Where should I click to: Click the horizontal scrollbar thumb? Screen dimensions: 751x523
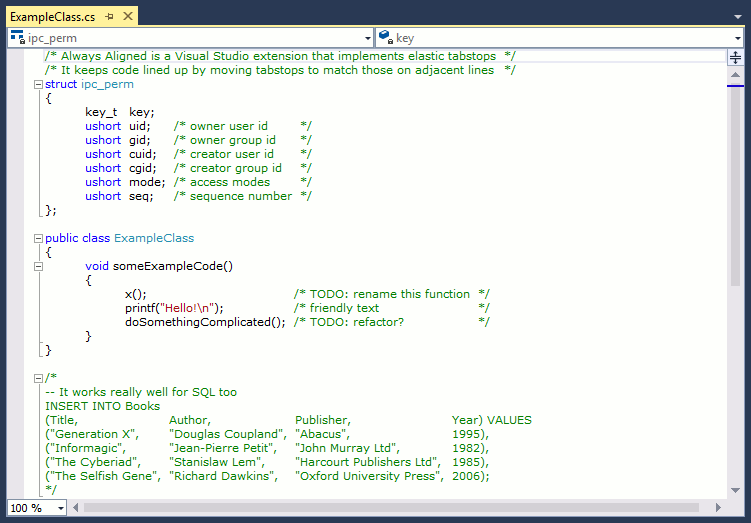(391, 507)
